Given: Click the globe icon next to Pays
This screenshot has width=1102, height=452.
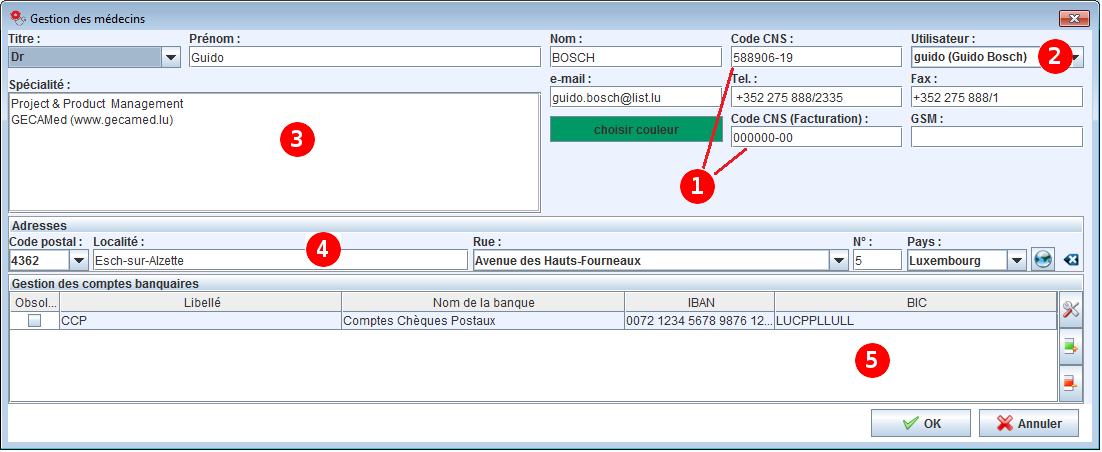Looking at the screenshot, I should (1043, 260).
